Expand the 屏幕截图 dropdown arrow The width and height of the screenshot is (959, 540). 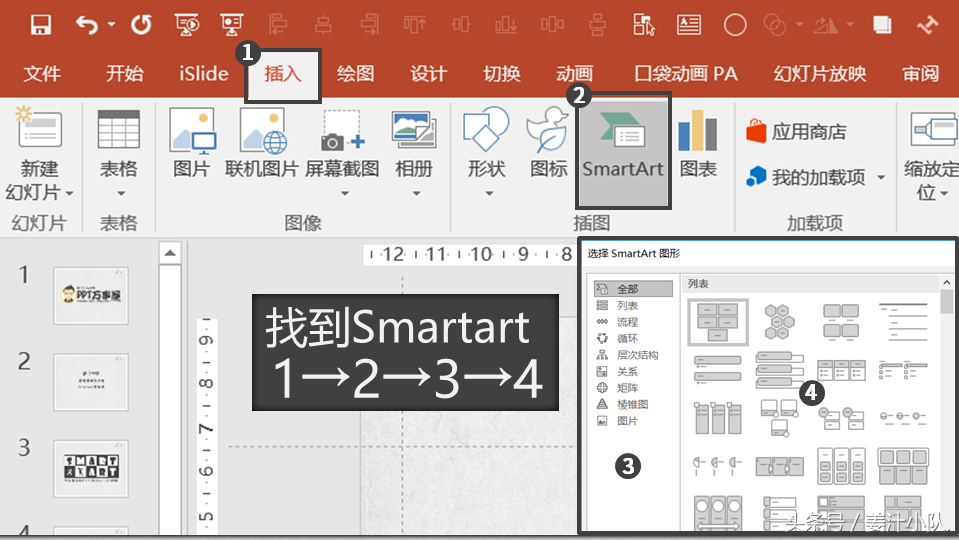pos(345,193)
